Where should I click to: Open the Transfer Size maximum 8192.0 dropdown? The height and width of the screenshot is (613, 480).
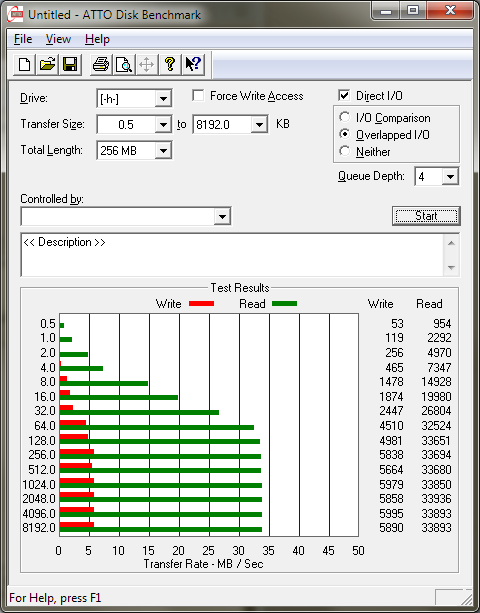(259, 125)
